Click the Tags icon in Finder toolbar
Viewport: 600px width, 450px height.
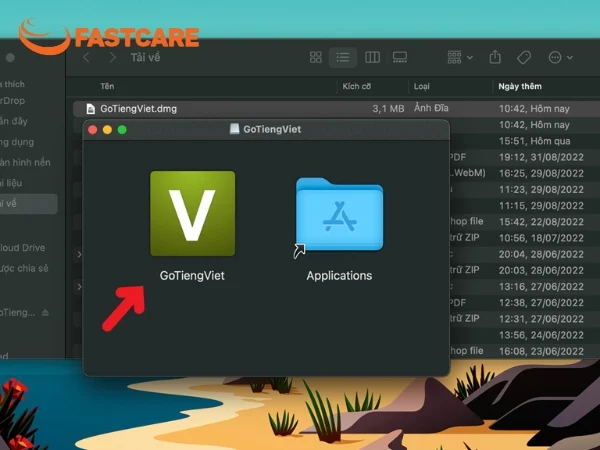tap(524, 57)
